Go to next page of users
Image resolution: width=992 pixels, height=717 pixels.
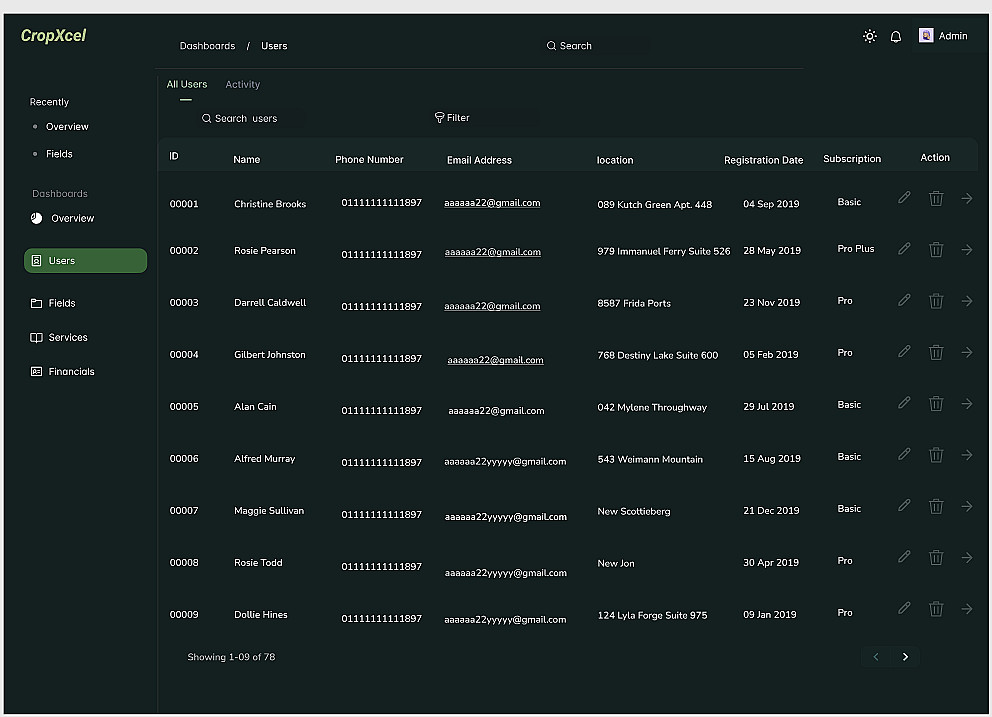905,656
